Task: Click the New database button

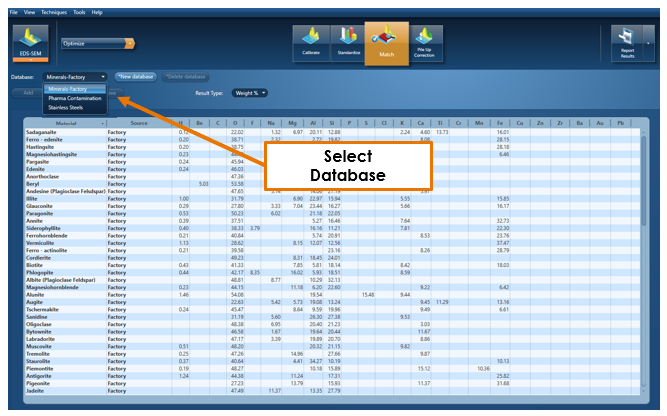Action: pos(134,76)
